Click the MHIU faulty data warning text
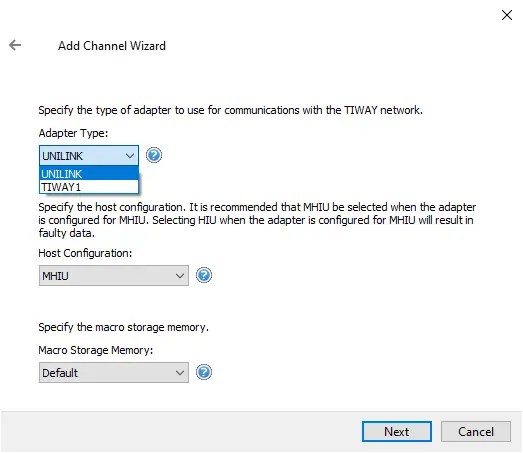Screen dimensions: 523x453 pyautogui.click(x=257, y=220)
